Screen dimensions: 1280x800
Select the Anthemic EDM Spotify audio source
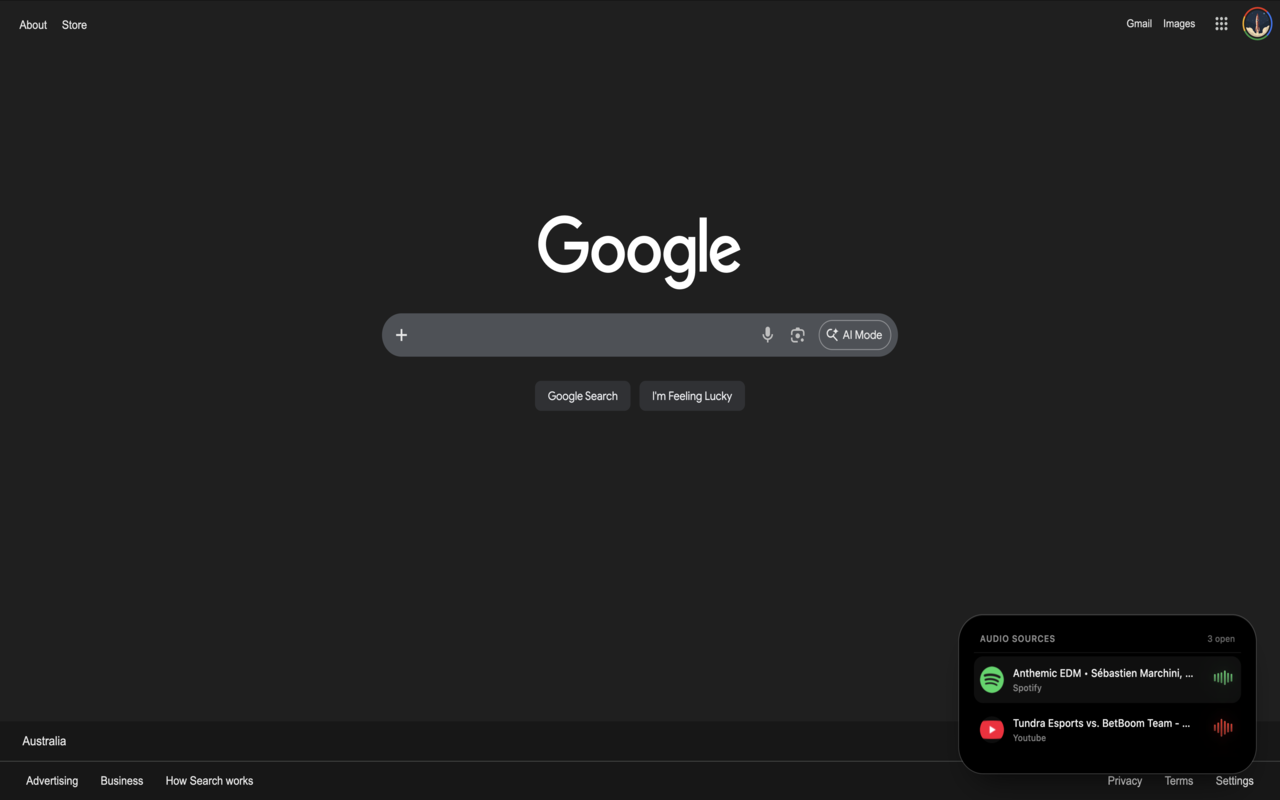pyautogui.click(x=1107, y=680)
